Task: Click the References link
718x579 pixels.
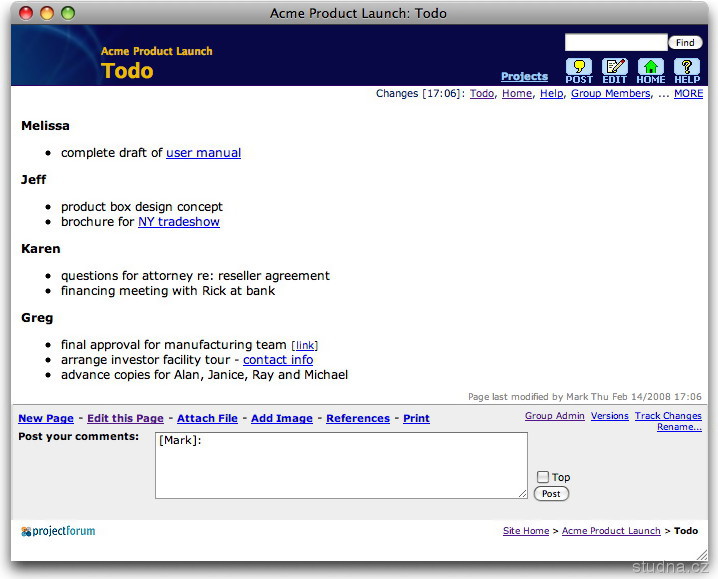Action: tap(358, 418)
